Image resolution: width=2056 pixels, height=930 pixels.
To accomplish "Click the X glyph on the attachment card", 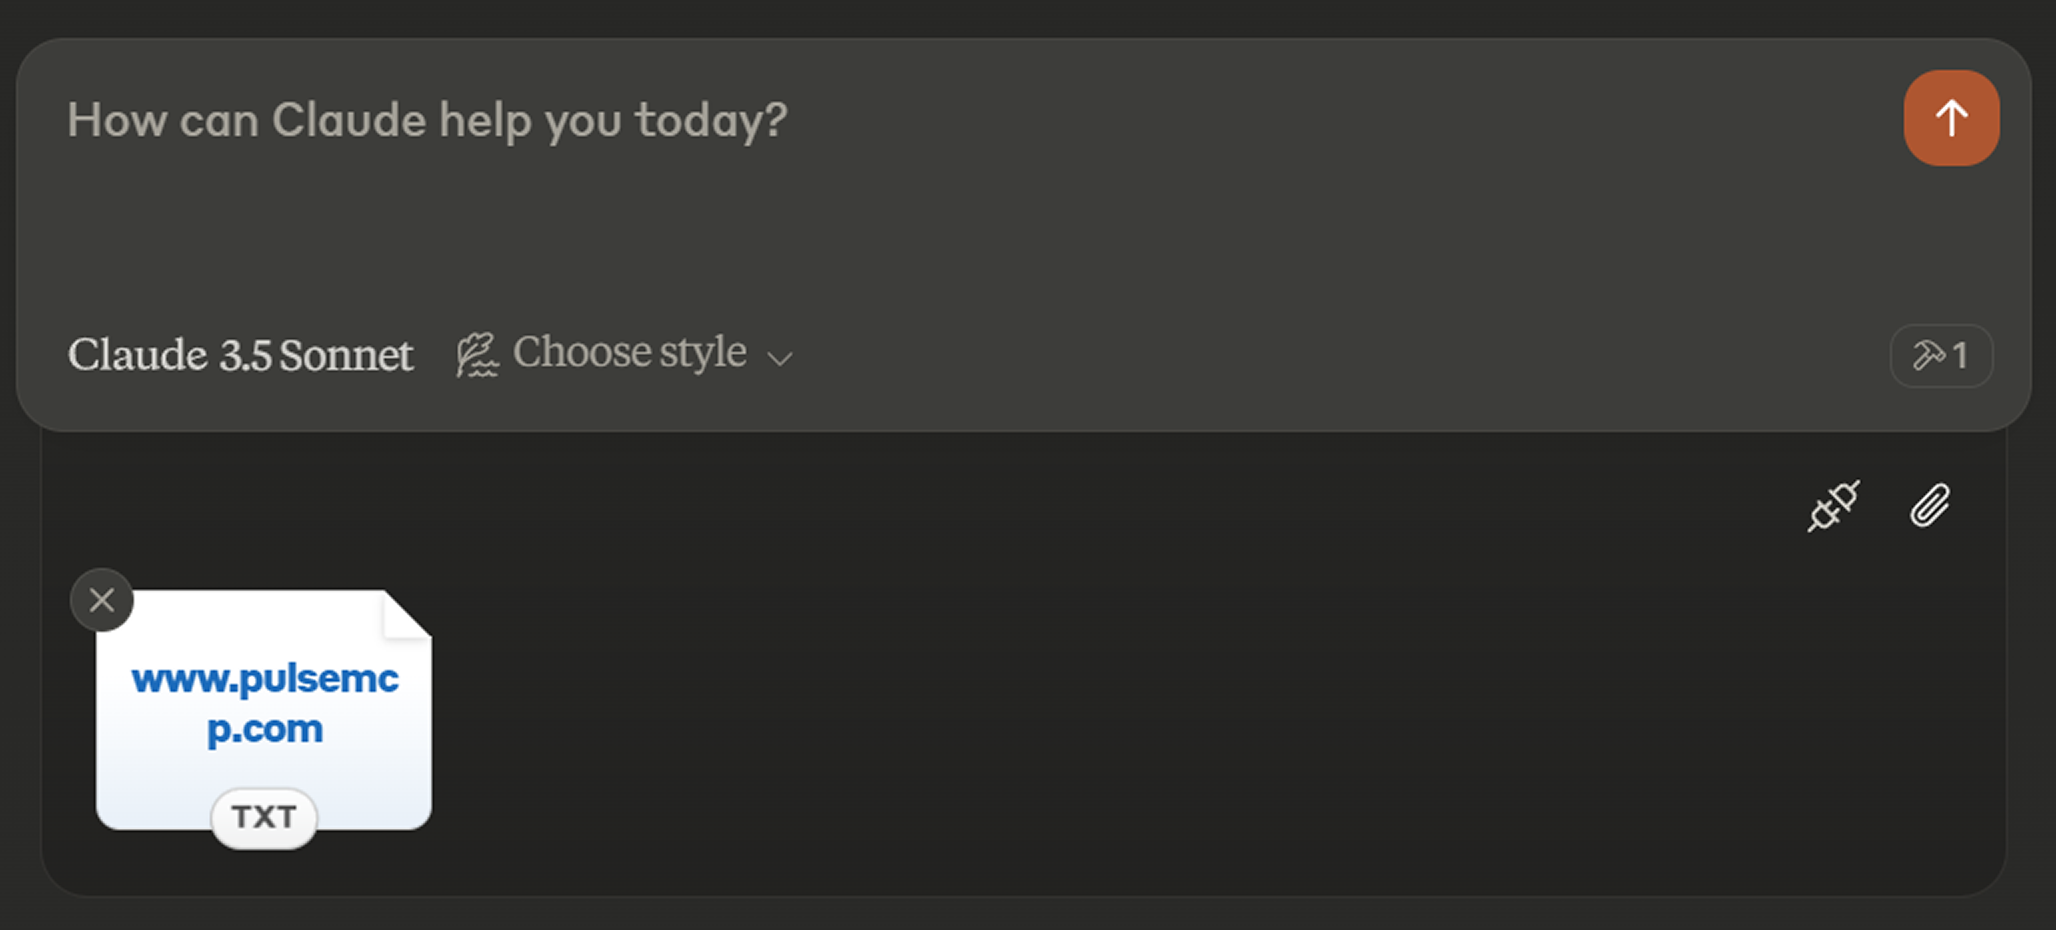I will (102, 600).
